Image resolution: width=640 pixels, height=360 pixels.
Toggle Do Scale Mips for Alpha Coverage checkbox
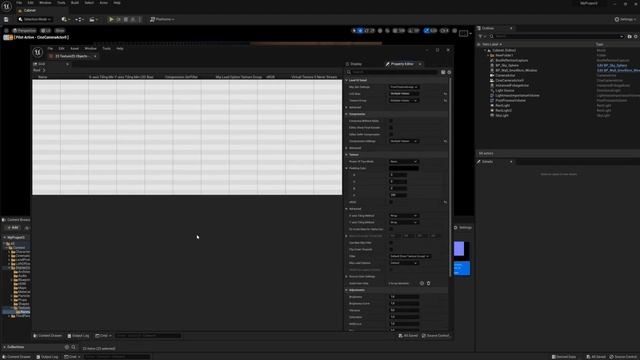click(x=391, y=229)
